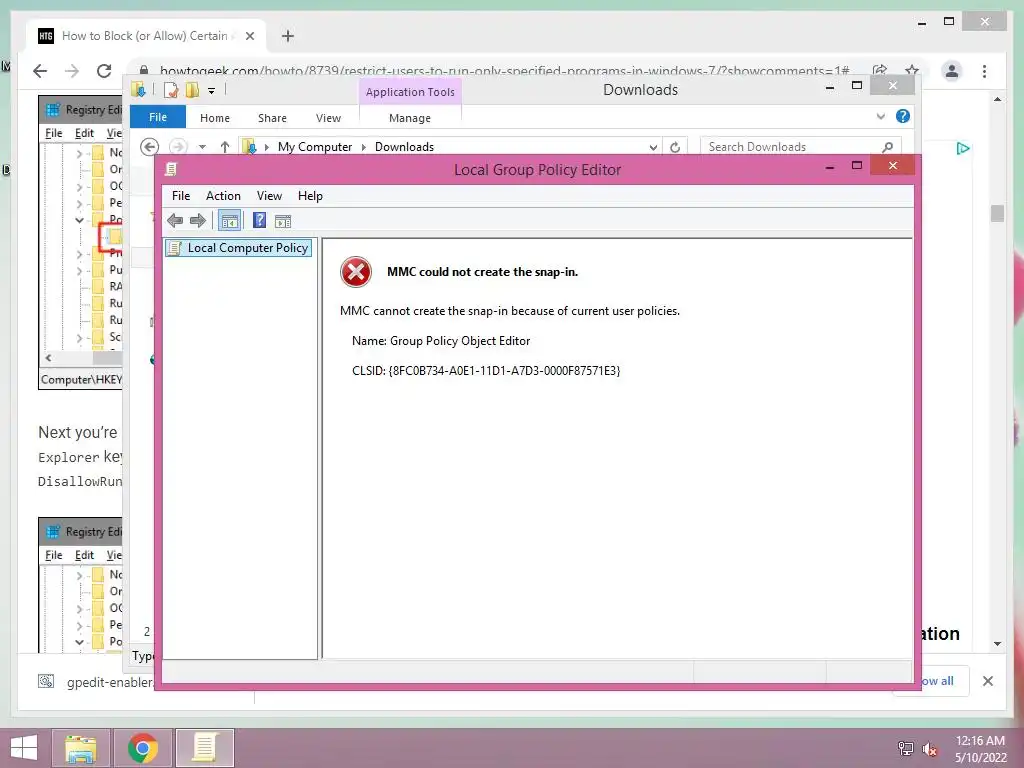The width and height of the screenshot is (1024, 768).
Task: Click the Search Downloads field
Action: coord(800,147)
